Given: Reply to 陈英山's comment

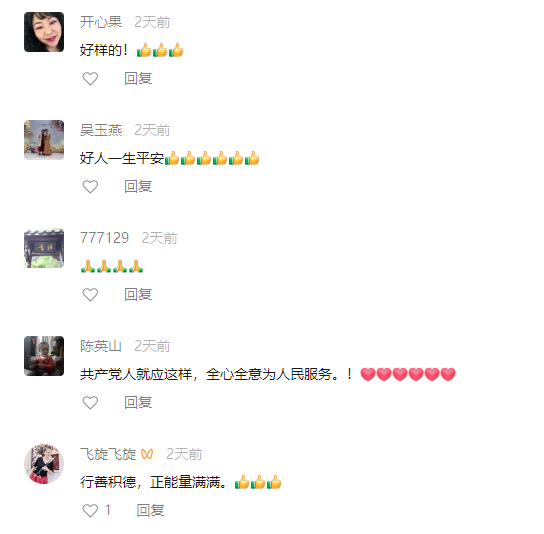Looking at the screenshot, I should coord(138,402).
